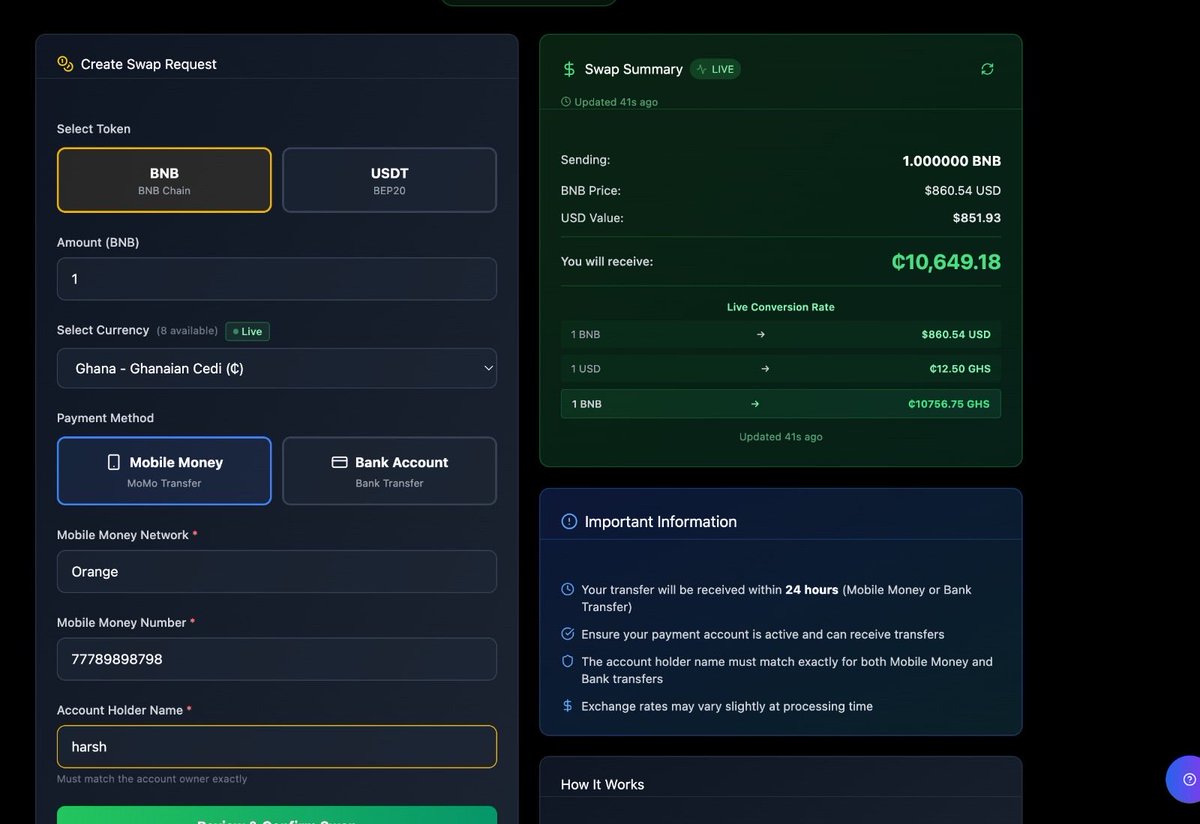Screen dimensions: 1200x824
Task: Click the card icon on Bank Account option
Action: (339, 462)
